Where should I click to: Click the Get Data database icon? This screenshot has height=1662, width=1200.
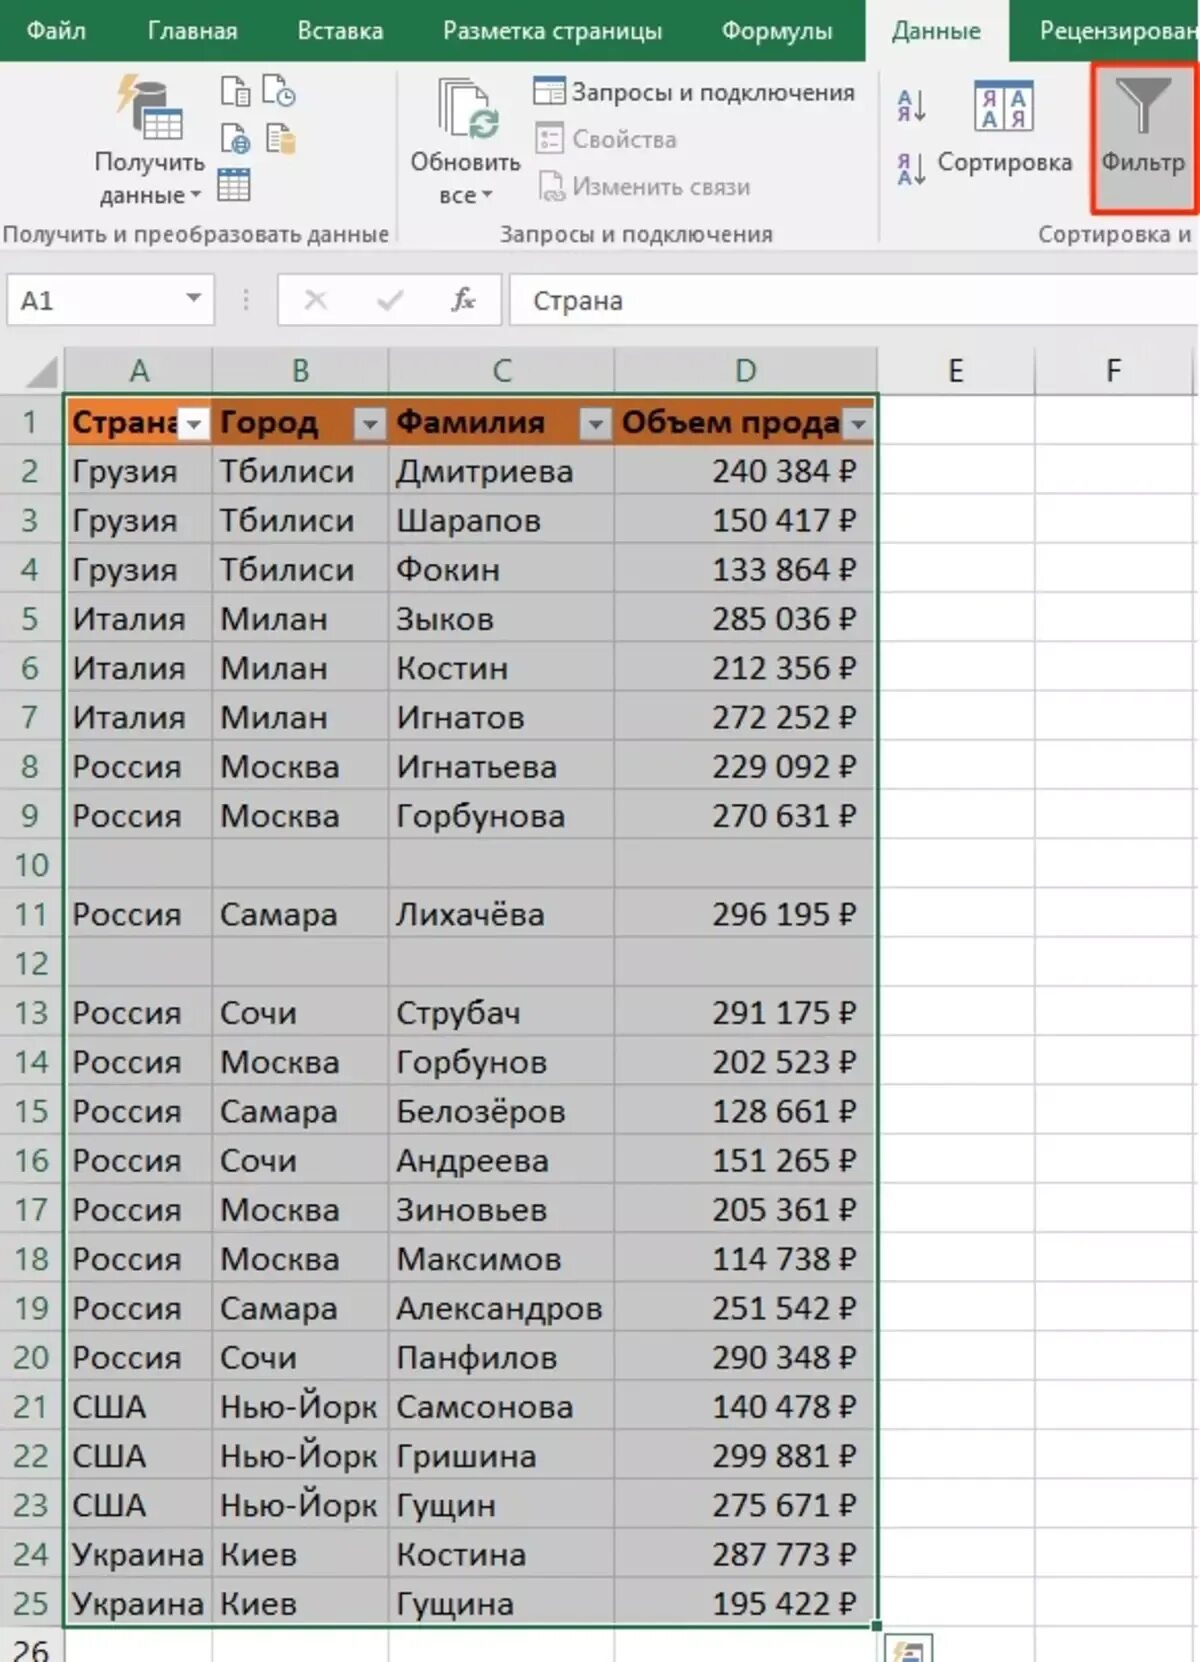coord(150,106)
